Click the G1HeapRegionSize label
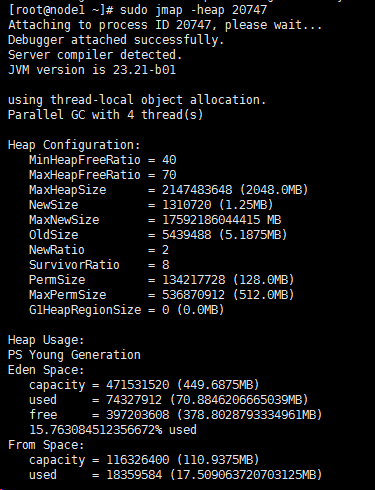 (x=85, y=310)
